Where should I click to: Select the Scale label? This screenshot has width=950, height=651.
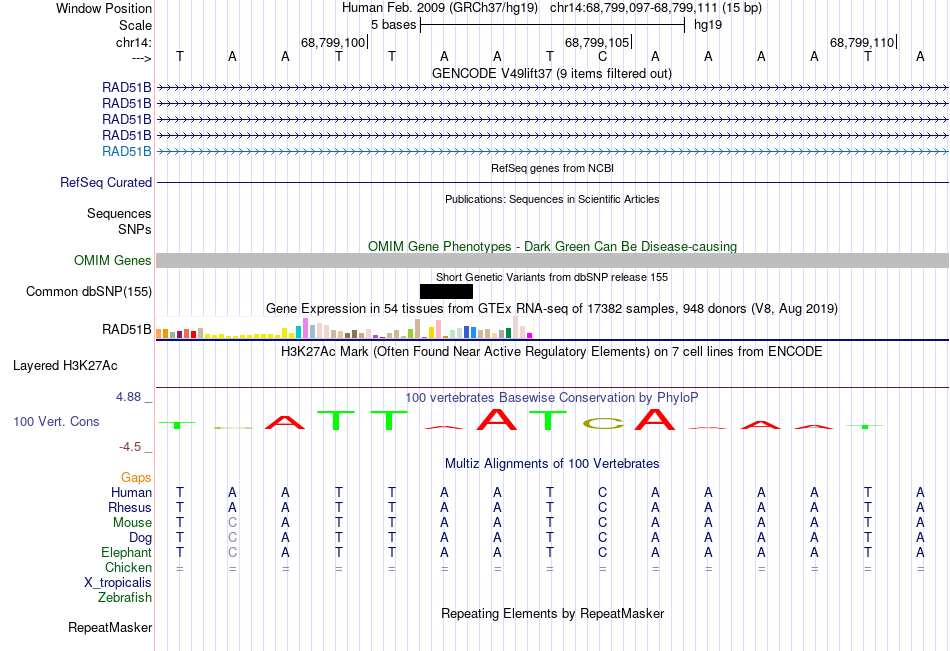[135, 25]
